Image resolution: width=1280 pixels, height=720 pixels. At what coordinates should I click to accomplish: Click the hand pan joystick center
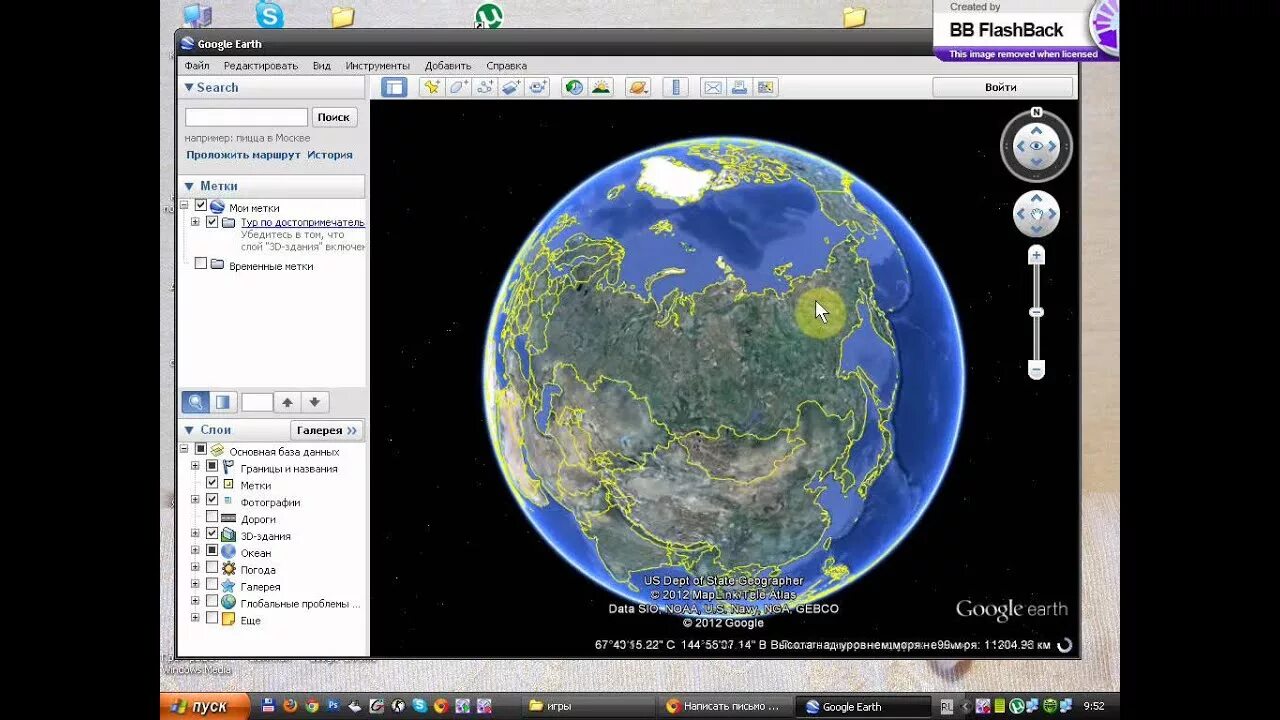(x=1036, y=213)
